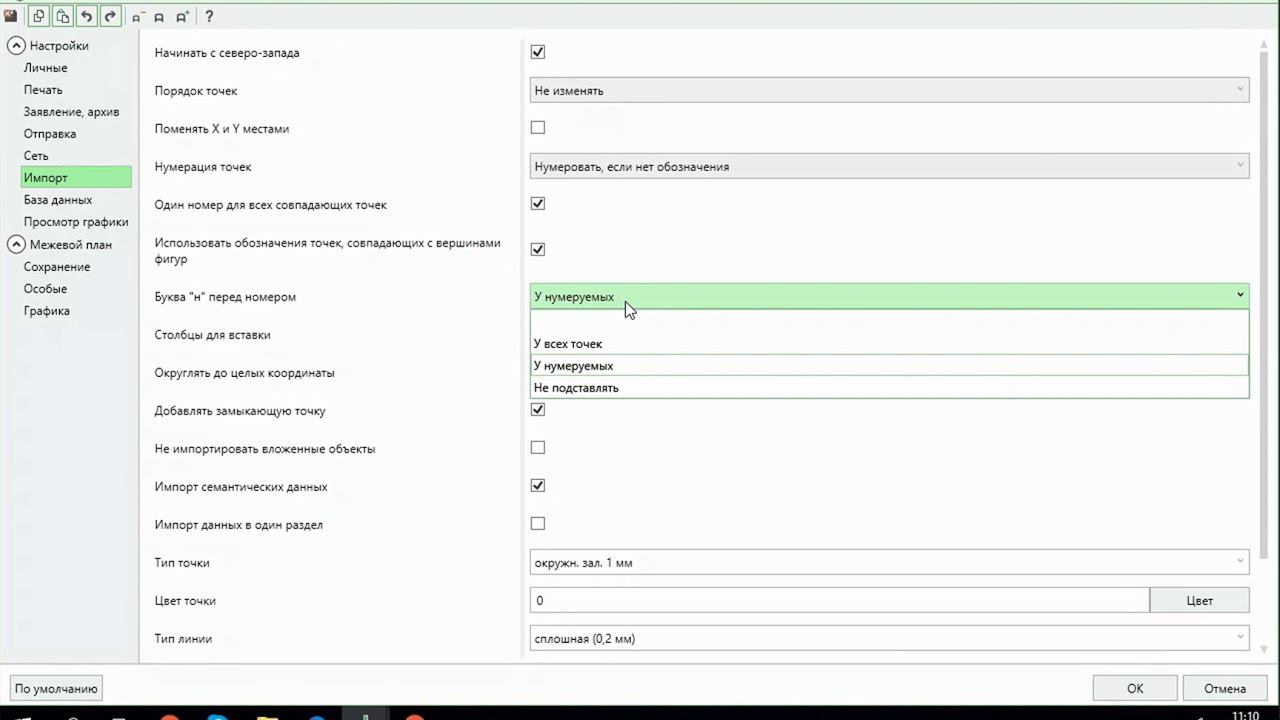
Task: Enable the Поменять X и Y местами checkbox
Action: (x=538, y=128)
